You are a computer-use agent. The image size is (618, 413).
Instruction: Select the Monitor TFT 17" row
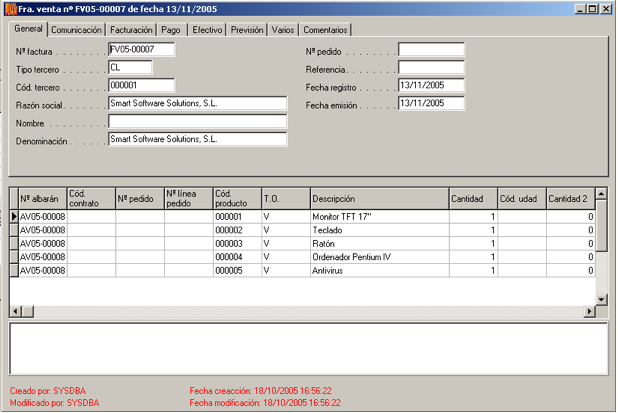coord(378,216)
